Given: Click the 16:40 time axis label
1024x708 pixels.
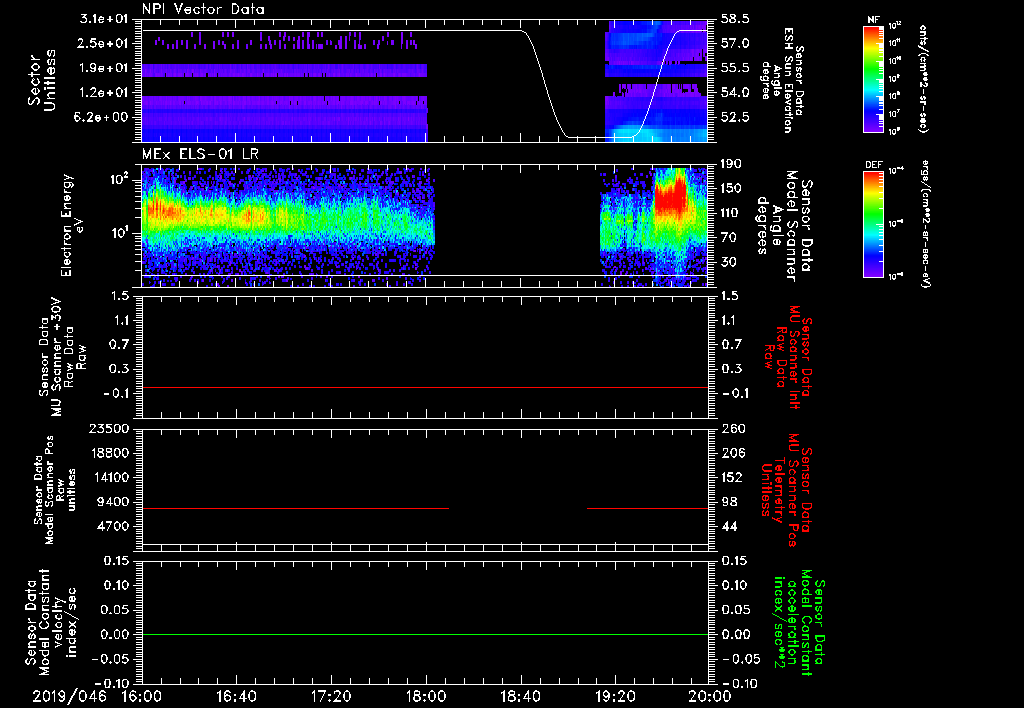Looking at the screenshot, I should pyautogui.click(x=236, y=696).
